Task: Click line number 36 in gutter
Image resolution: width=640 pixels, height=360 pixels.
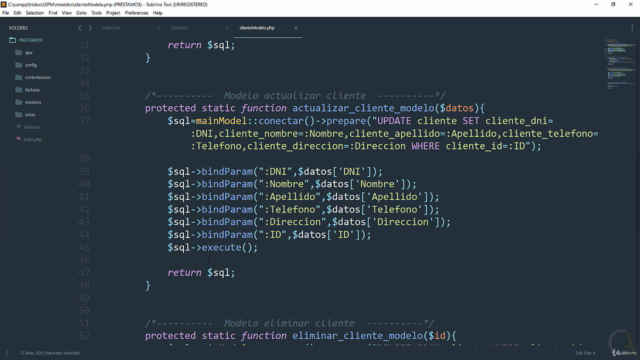Action: tap(84, 108)
